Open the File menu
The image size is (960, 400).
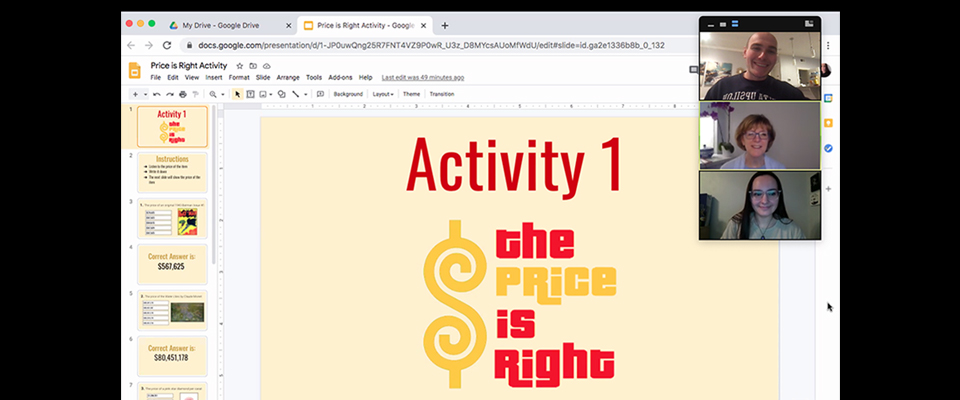click(x=156, y=78)
